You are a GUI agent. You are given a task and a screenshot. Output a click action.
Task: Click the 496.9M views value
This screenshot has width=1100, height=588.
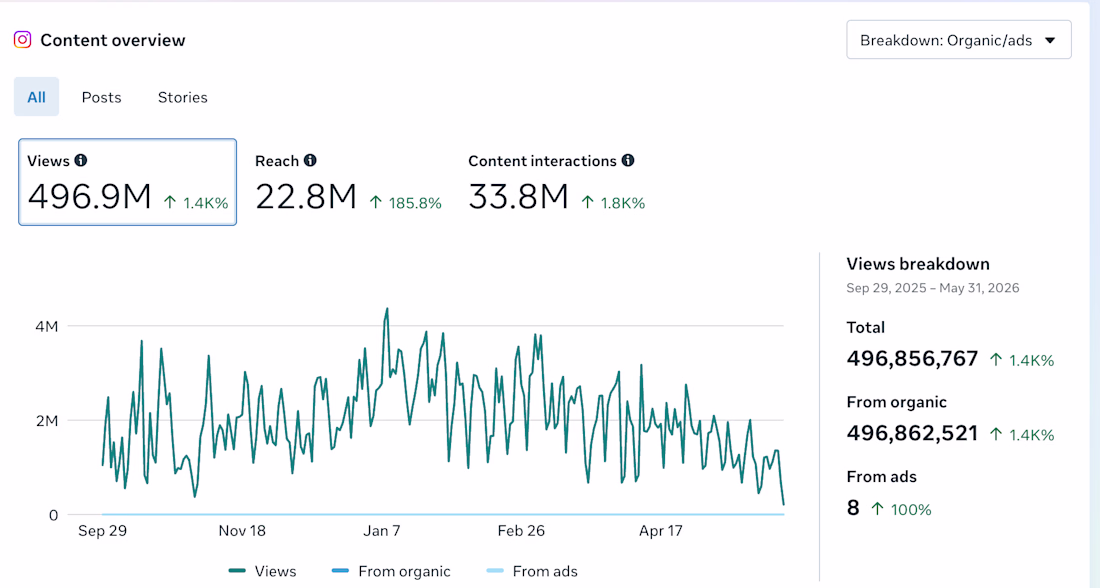point(89,196)
